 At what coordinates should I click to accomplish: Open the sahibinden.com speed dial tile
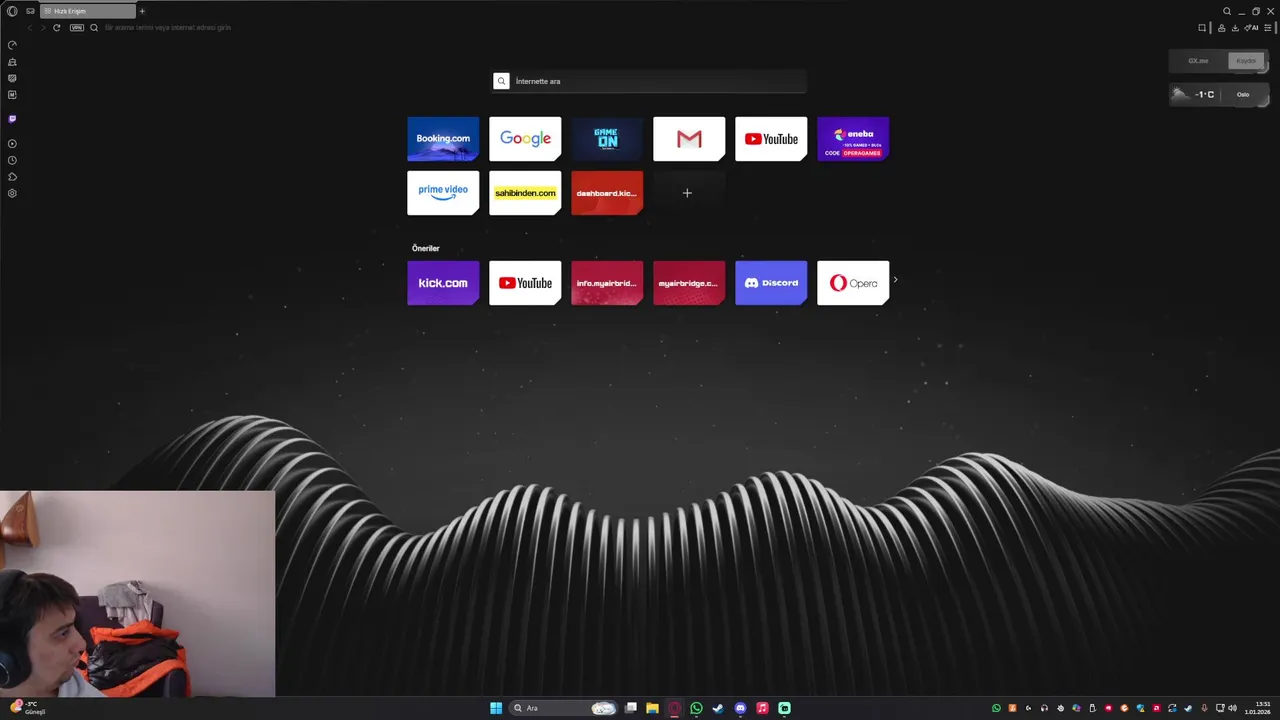click(525, 193)
